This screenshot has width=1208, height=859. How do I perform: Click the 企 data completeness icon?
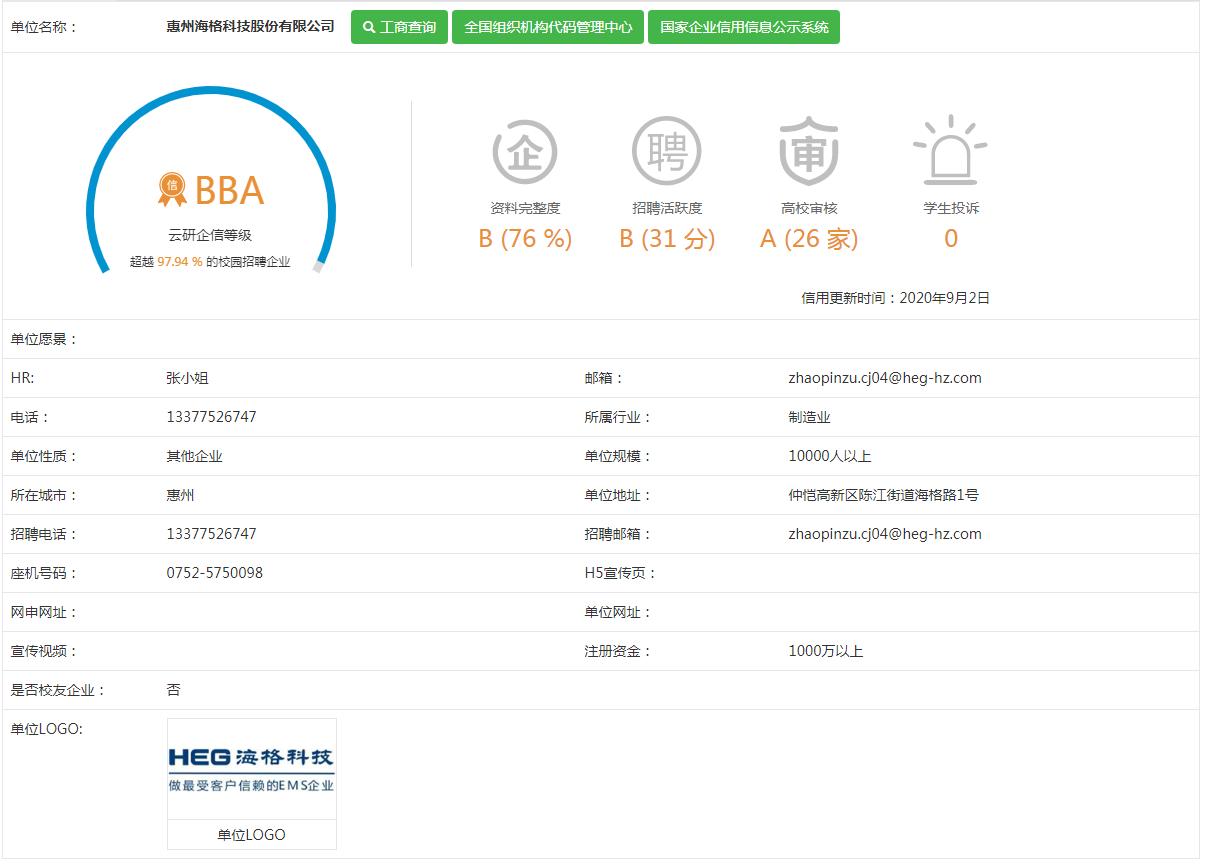(x=525, y=152)
